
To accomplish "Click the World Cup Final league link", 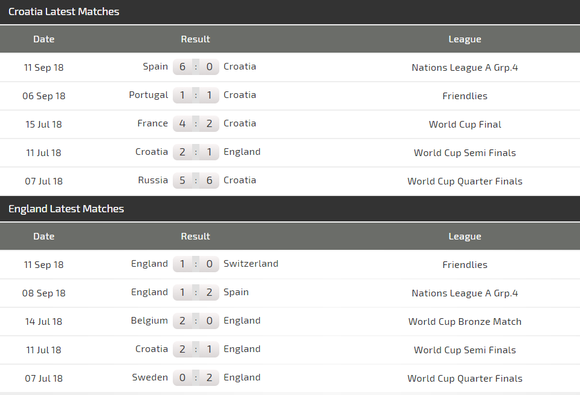I will (465, 124).
